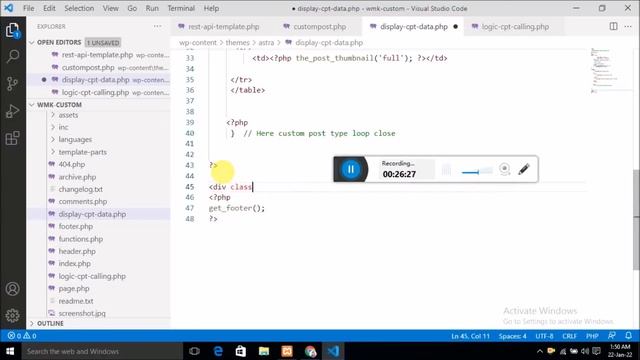Screen dimensions: 640x360
Task: Open the notifications bell in status bar
Action: click(628, 336)
